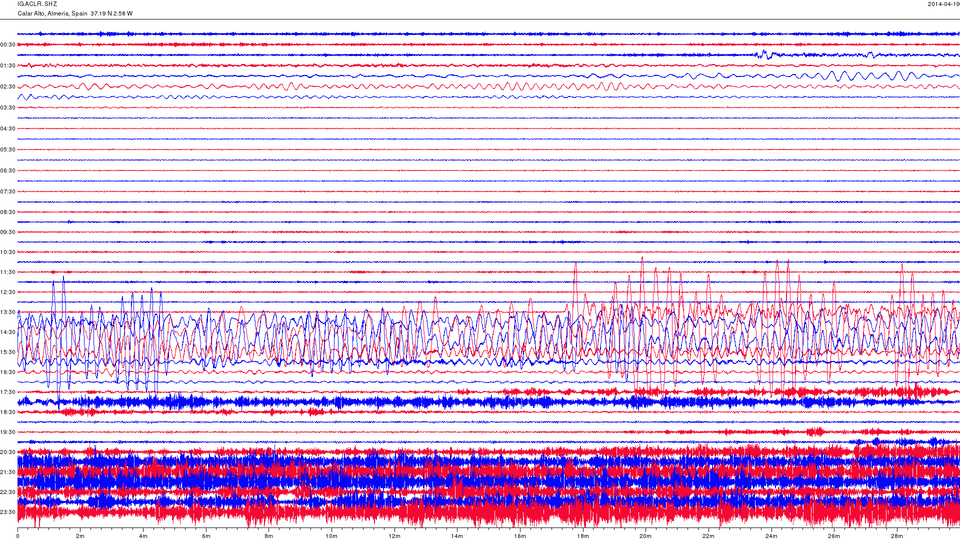Viewport: 960px width, 540px height.
Task: Click the 12:30 time label
Action: [8, 292]
